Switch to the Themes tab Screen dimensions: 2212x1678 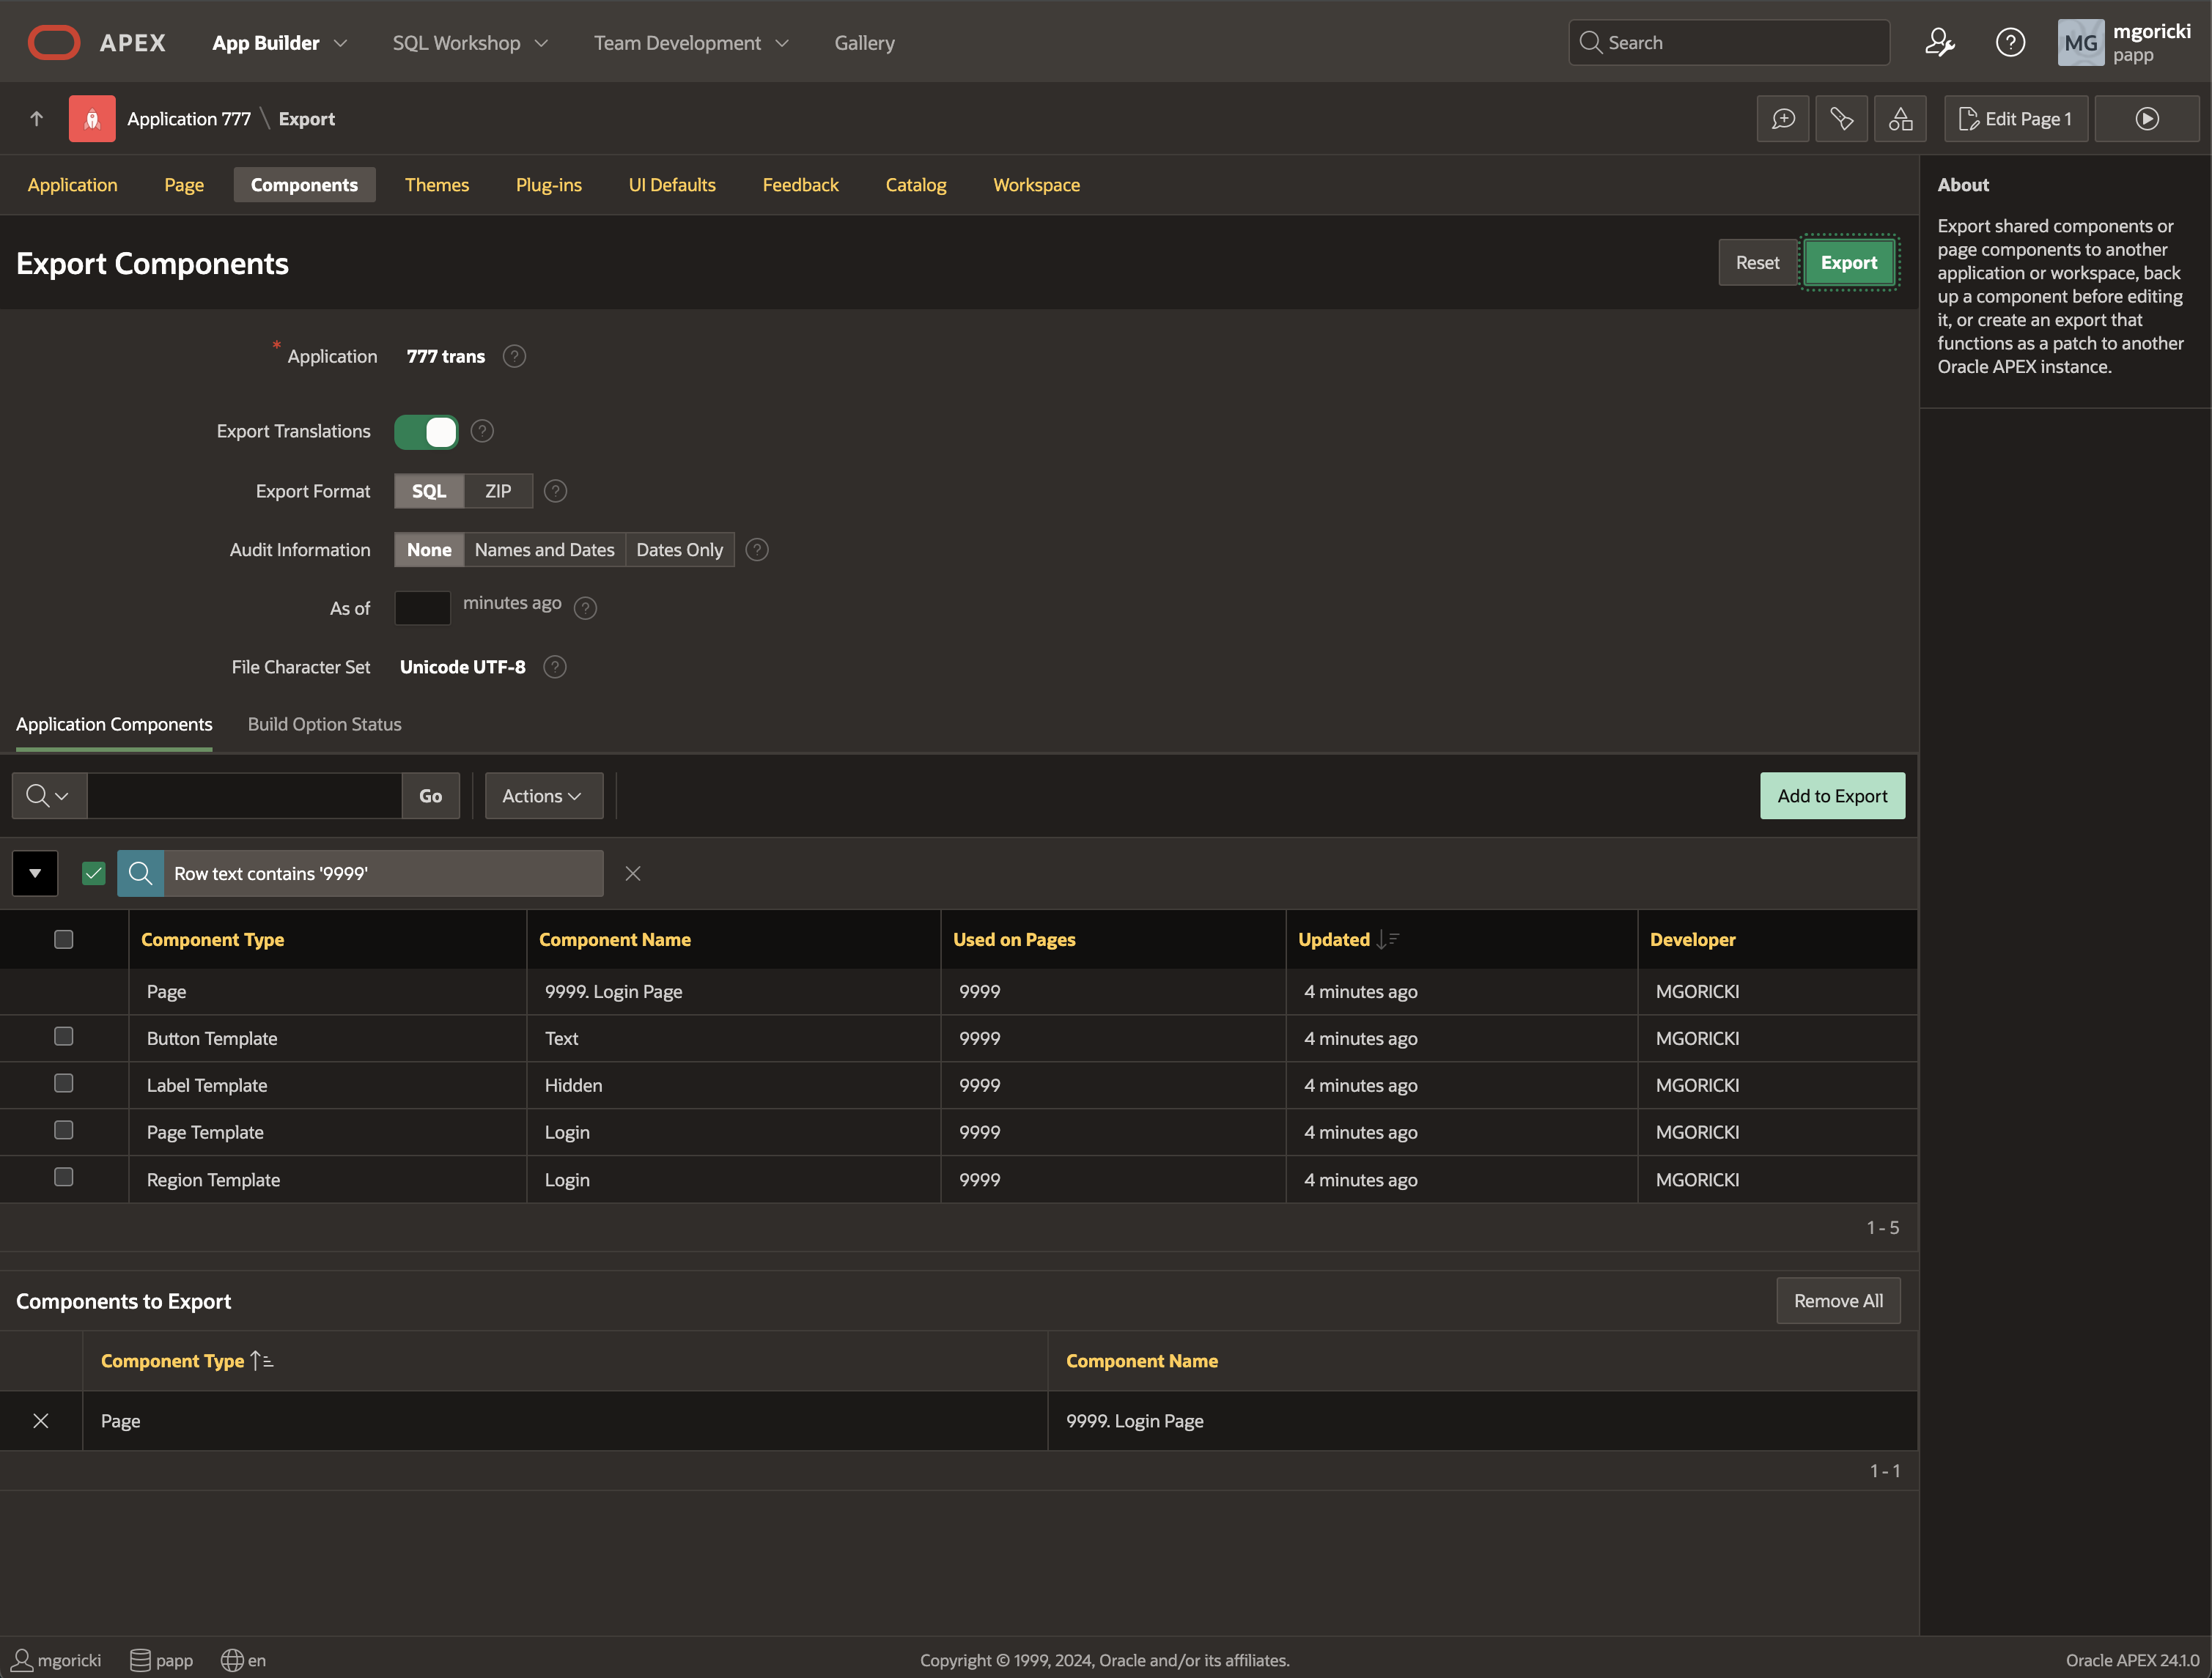[x=436, y=184]
